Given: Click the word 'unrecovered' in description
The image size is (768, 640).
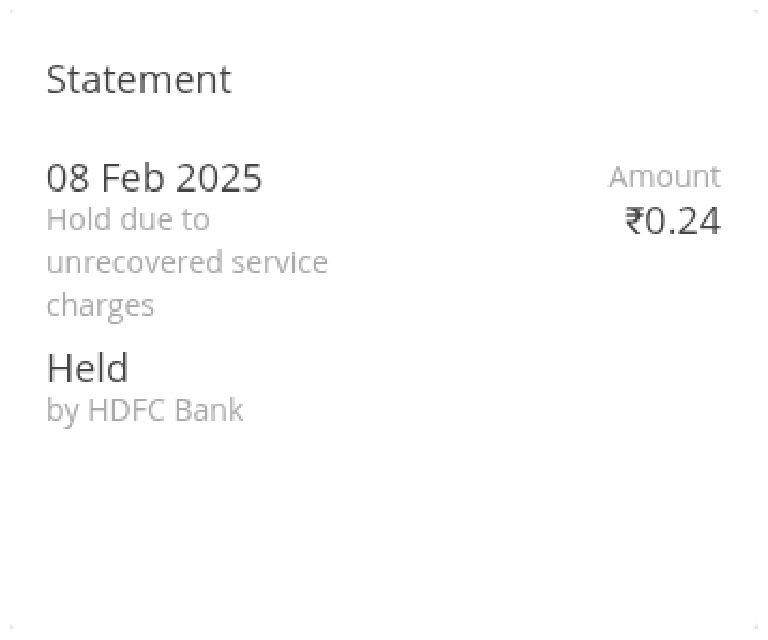Looking at the screenshot, I should pyautogui.click(x=134, y=262).
